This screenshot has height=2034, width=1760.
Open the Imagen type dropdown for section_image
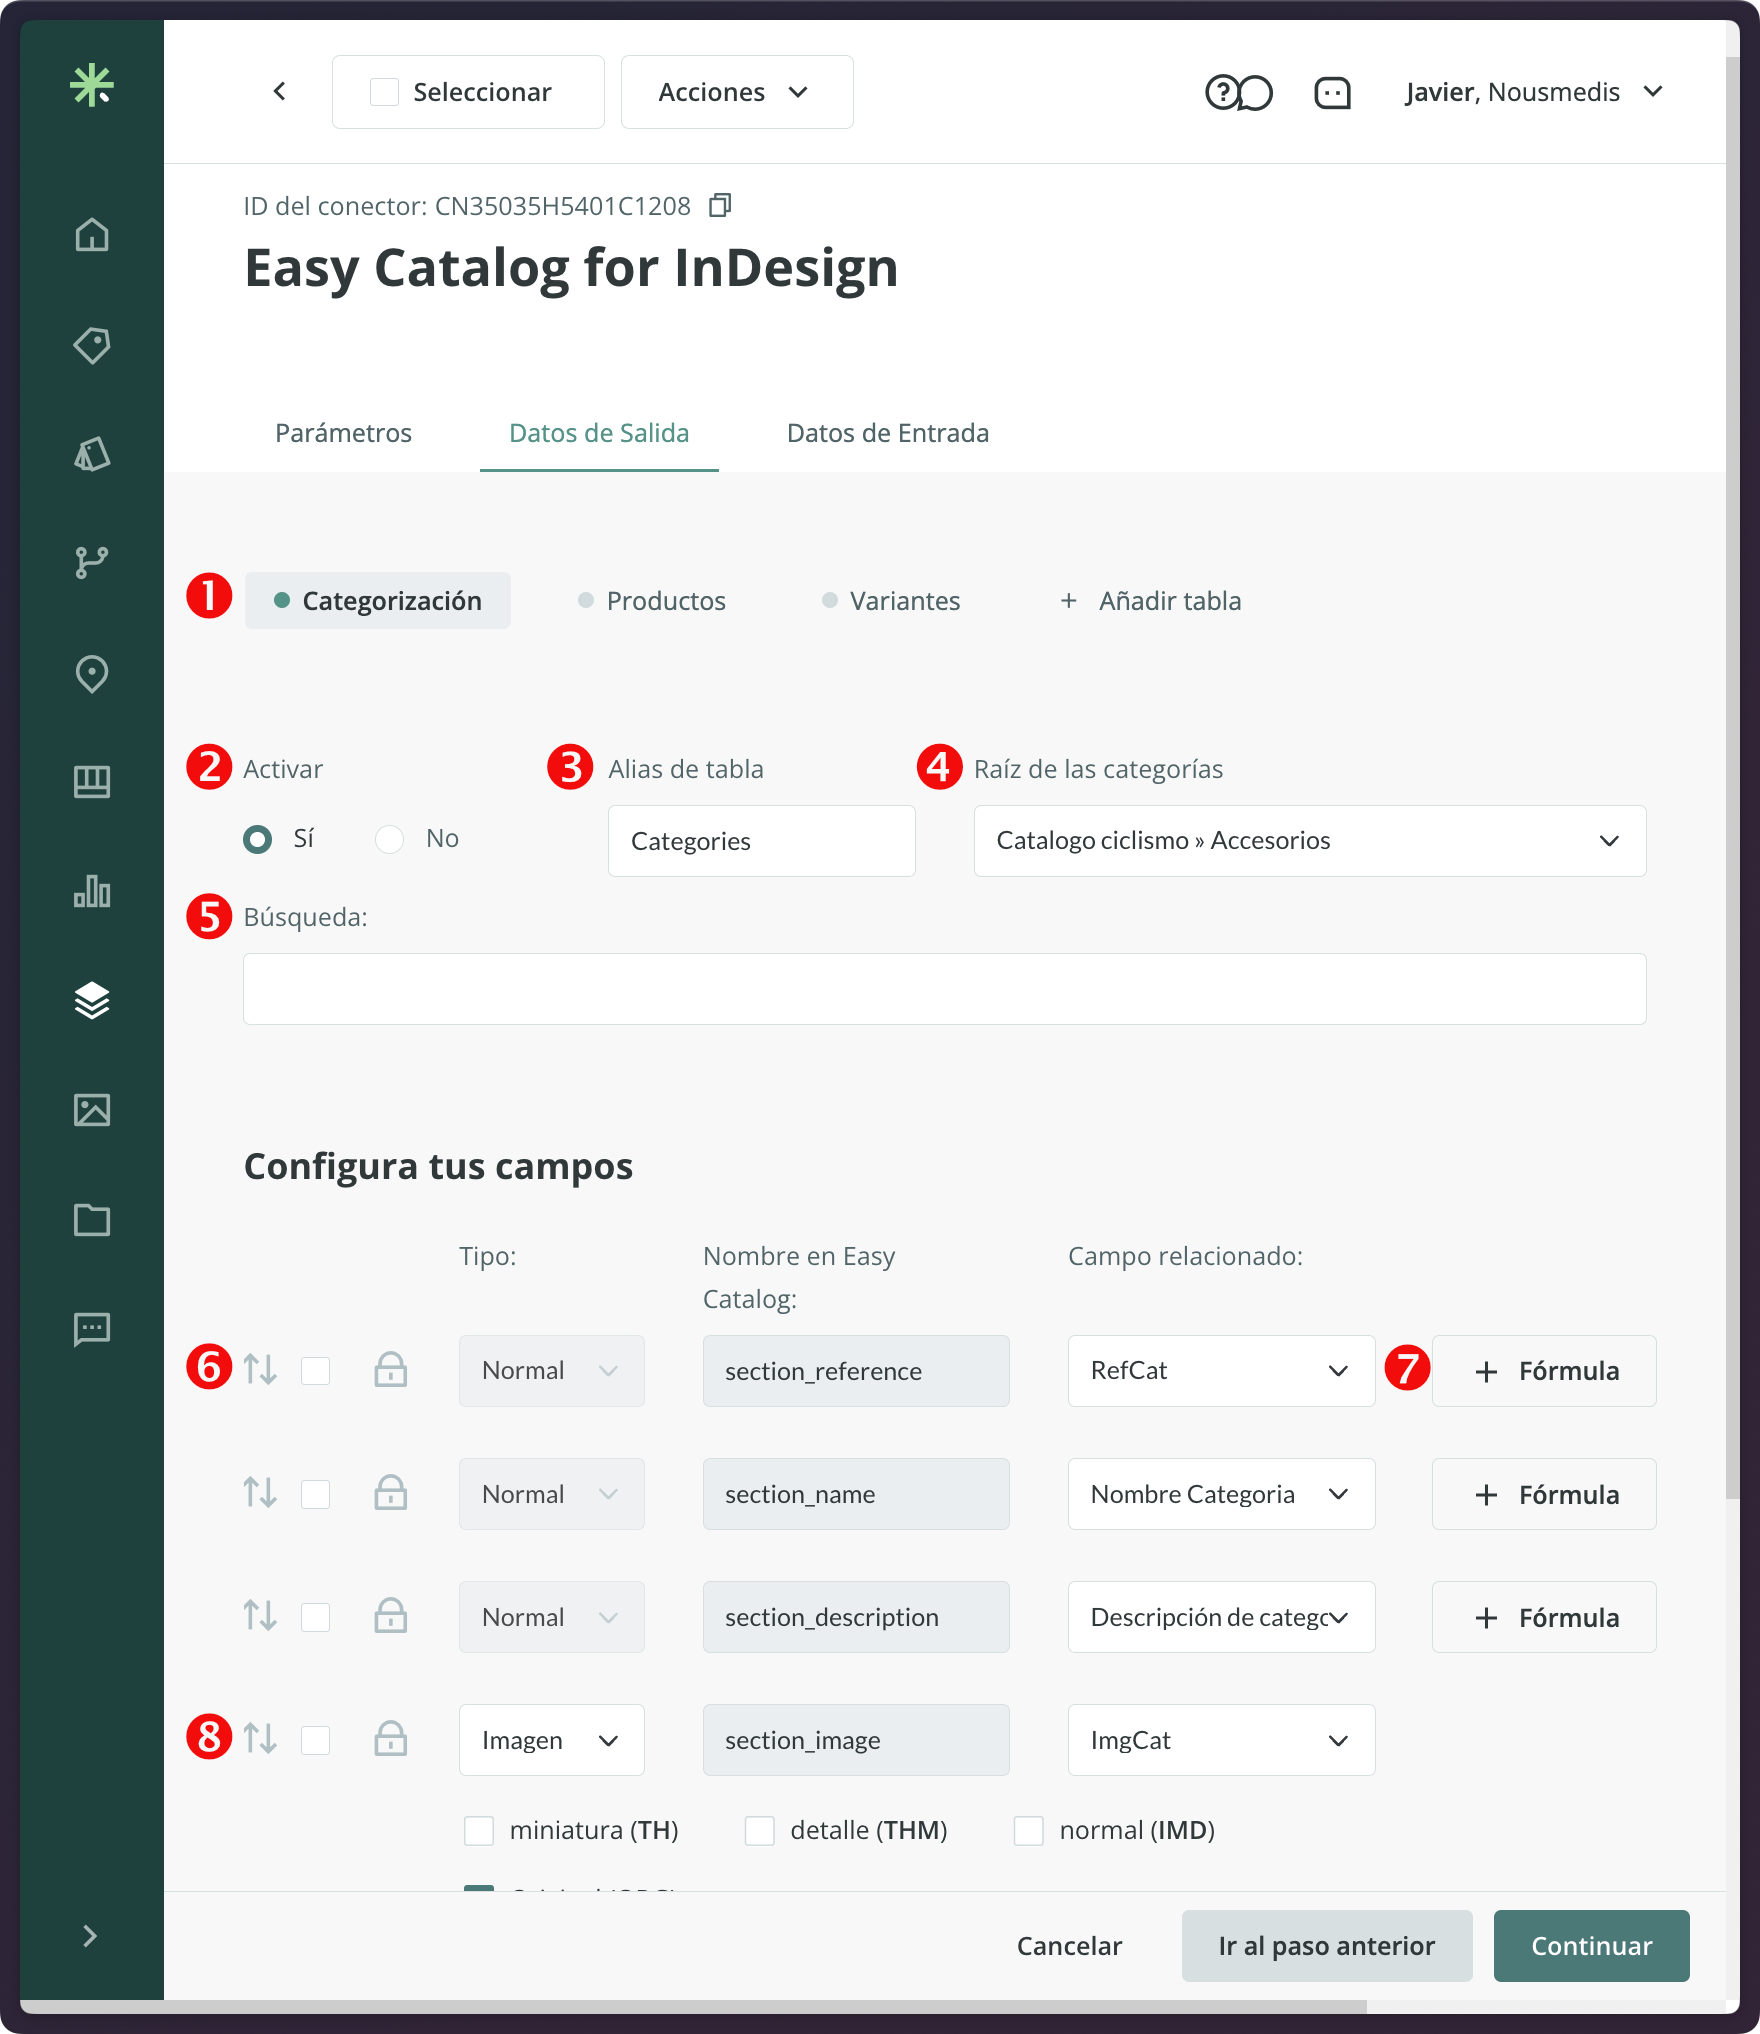click(551, 1740)
